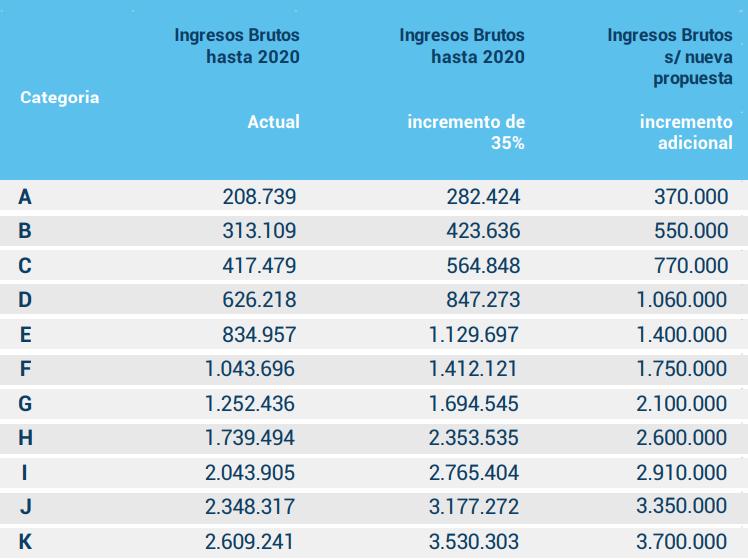The width and height of the screenshot is (748, 559).
Task: Select value 2.609.241 in row K
Action: 249,541
